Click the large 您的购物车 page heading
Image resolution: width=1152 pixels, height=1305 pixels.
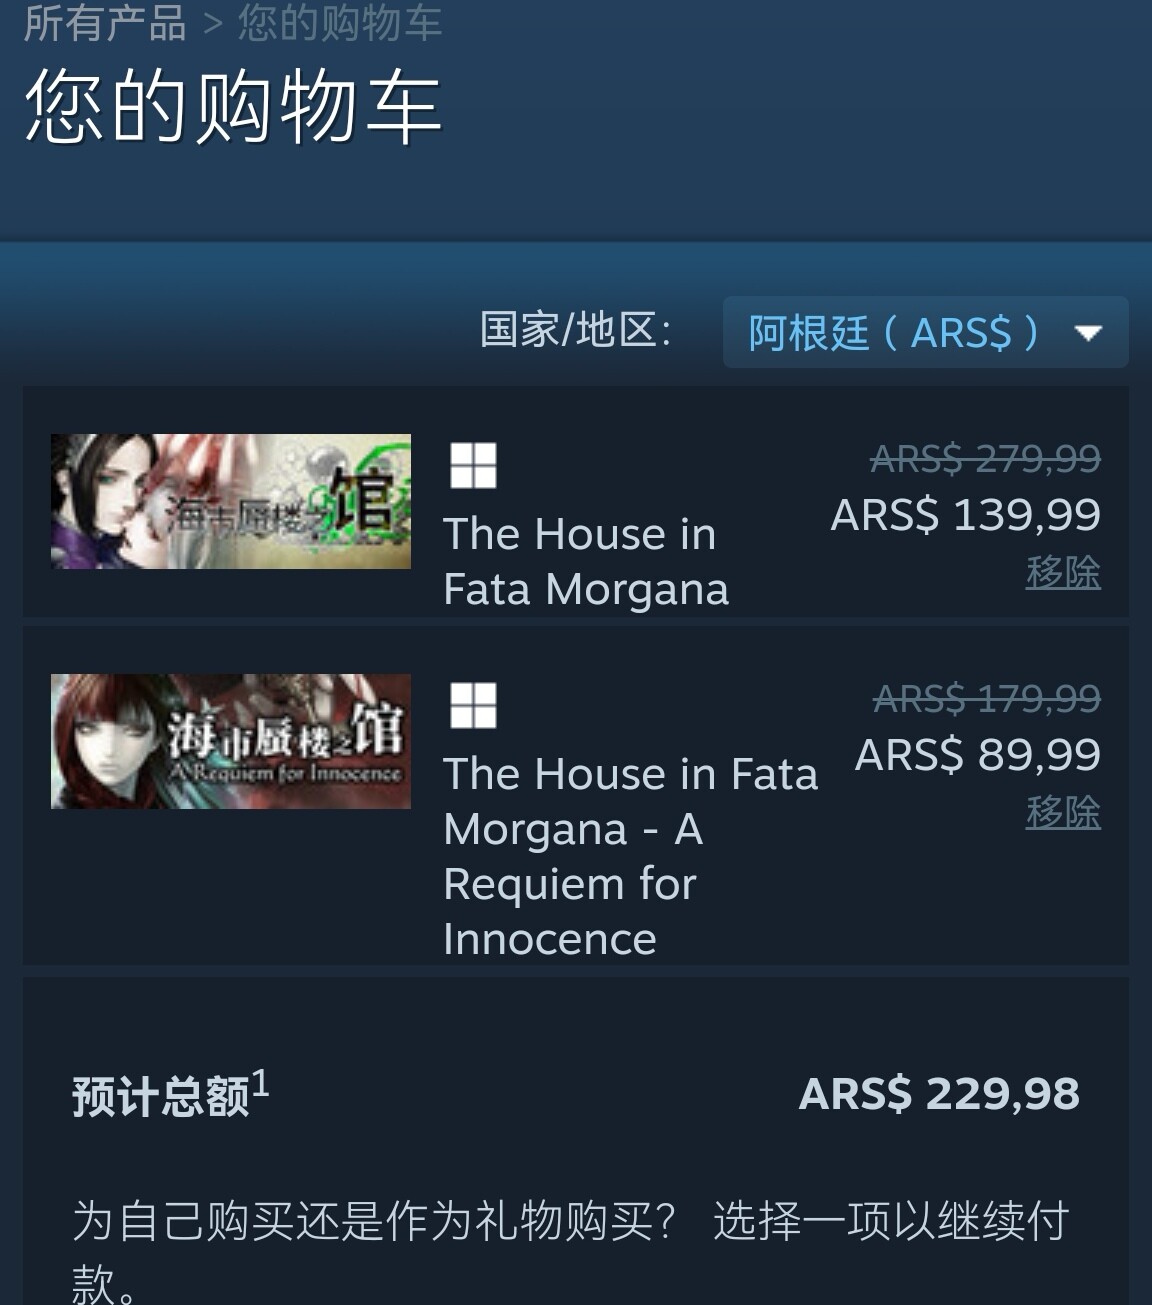pyautogui.click(x=233, y=107)
